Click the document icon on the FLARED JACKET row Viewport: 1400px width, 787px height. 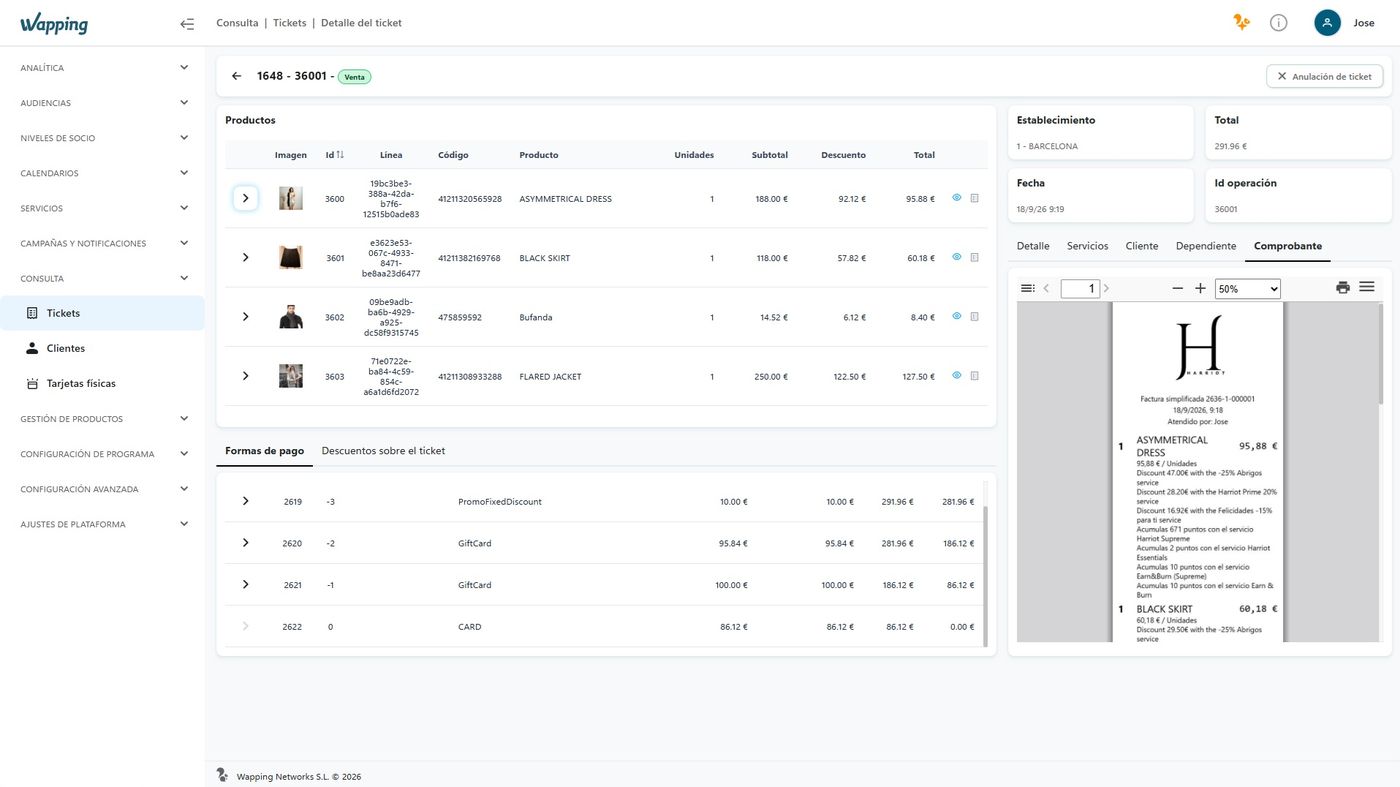(x=975, y=376)
